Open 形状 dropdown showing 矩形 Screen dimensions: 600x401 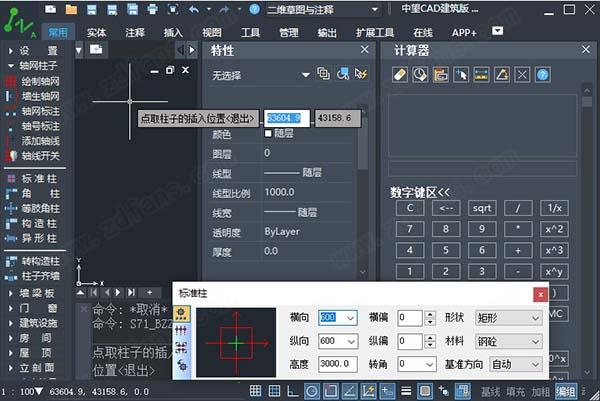tap(509, 318)
